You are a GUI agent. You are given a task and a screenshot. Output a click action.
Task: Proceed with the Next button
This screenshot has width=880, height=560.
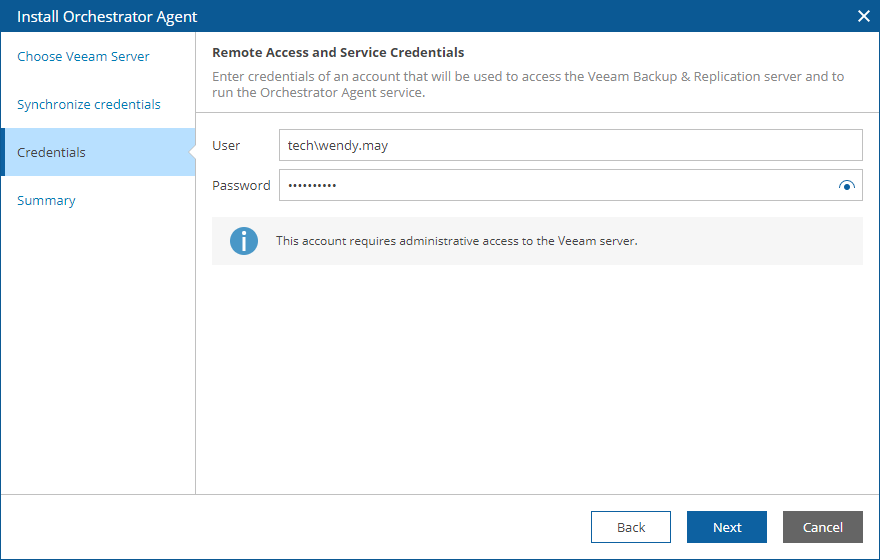pos(727,527)
